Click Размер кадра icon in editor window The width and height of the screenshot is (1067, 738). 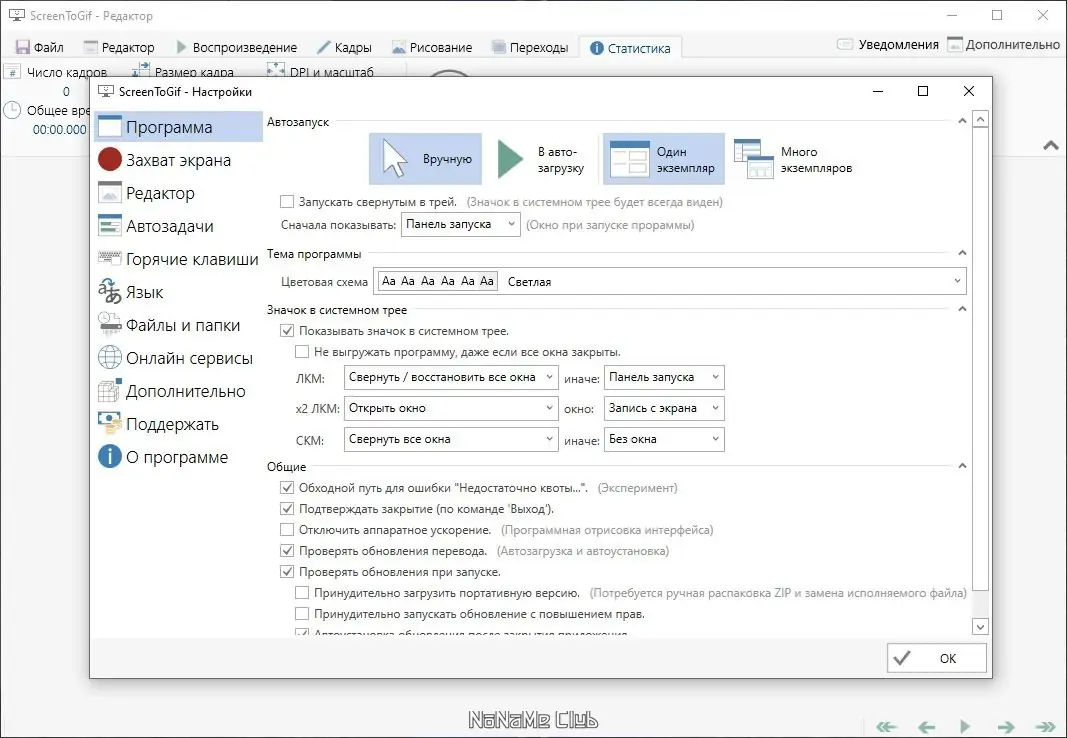click(x=141, y=70)
